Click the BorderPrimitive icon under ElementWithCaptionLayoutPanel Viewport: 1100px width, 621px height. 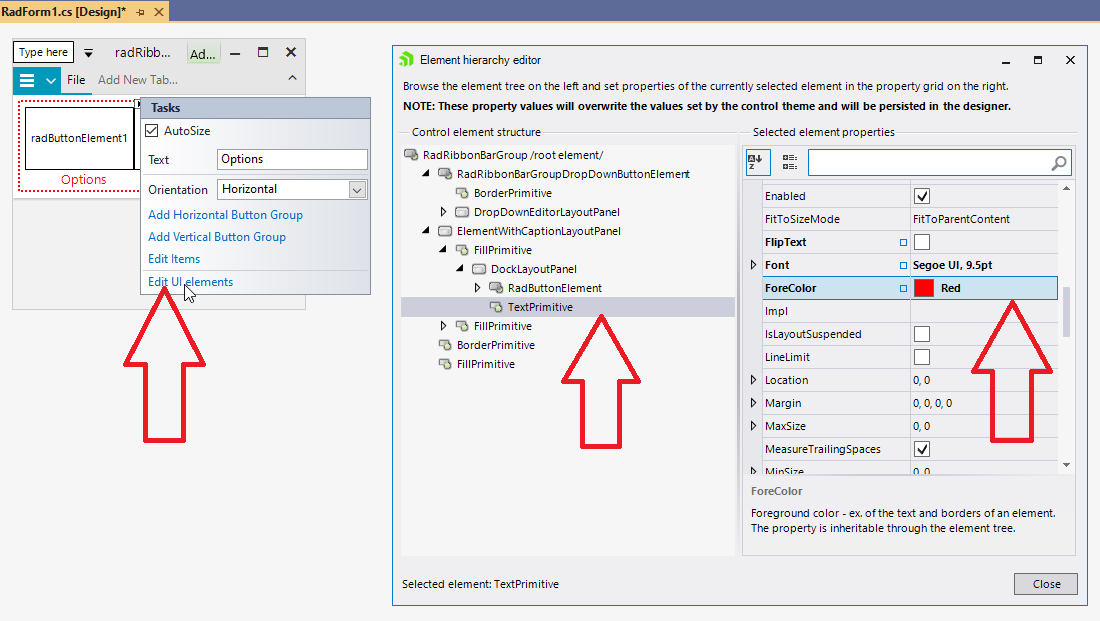(x=445, y=345)
